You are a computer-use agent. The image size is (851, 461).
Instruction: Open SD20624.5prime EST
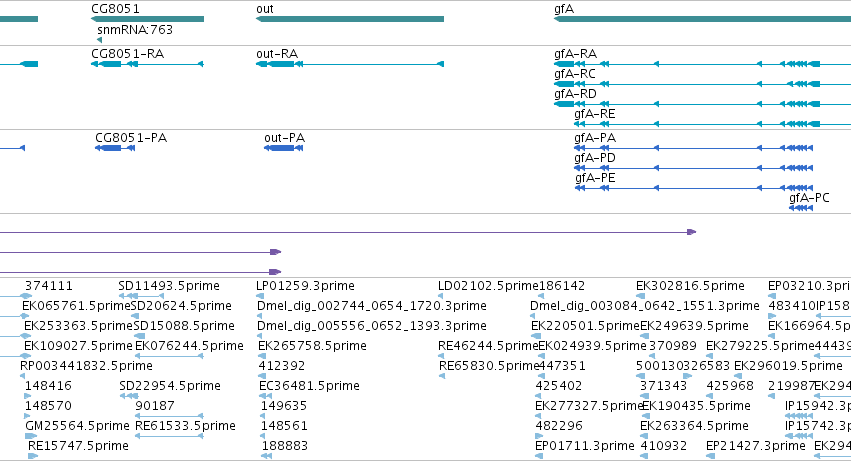point(181,306)
